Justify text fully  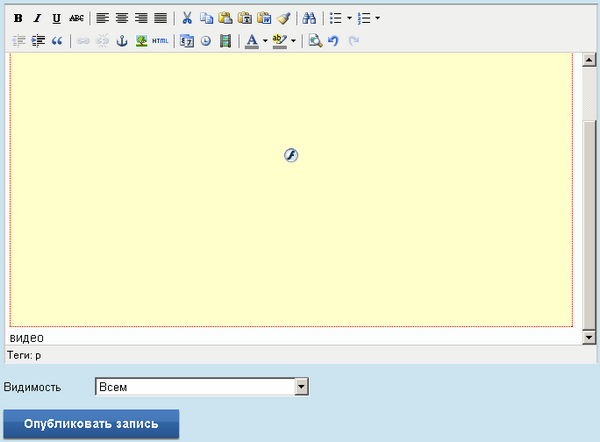(161, 18)
